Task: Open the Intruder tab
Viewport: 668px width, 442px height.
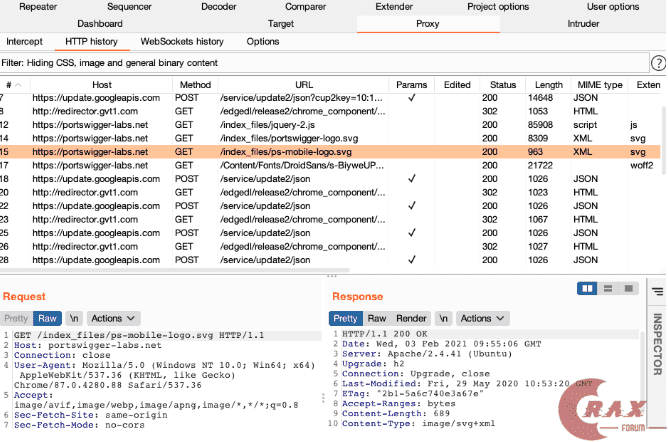Action: [x=583, y=23]
